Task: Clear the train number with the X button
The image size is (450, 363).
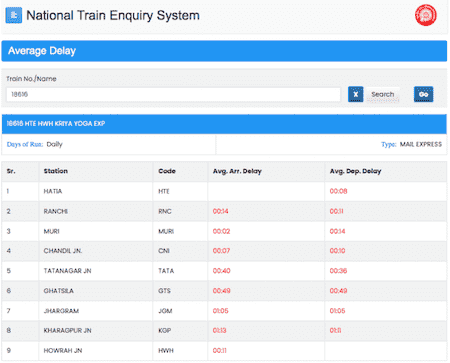Action: (355, 94)
